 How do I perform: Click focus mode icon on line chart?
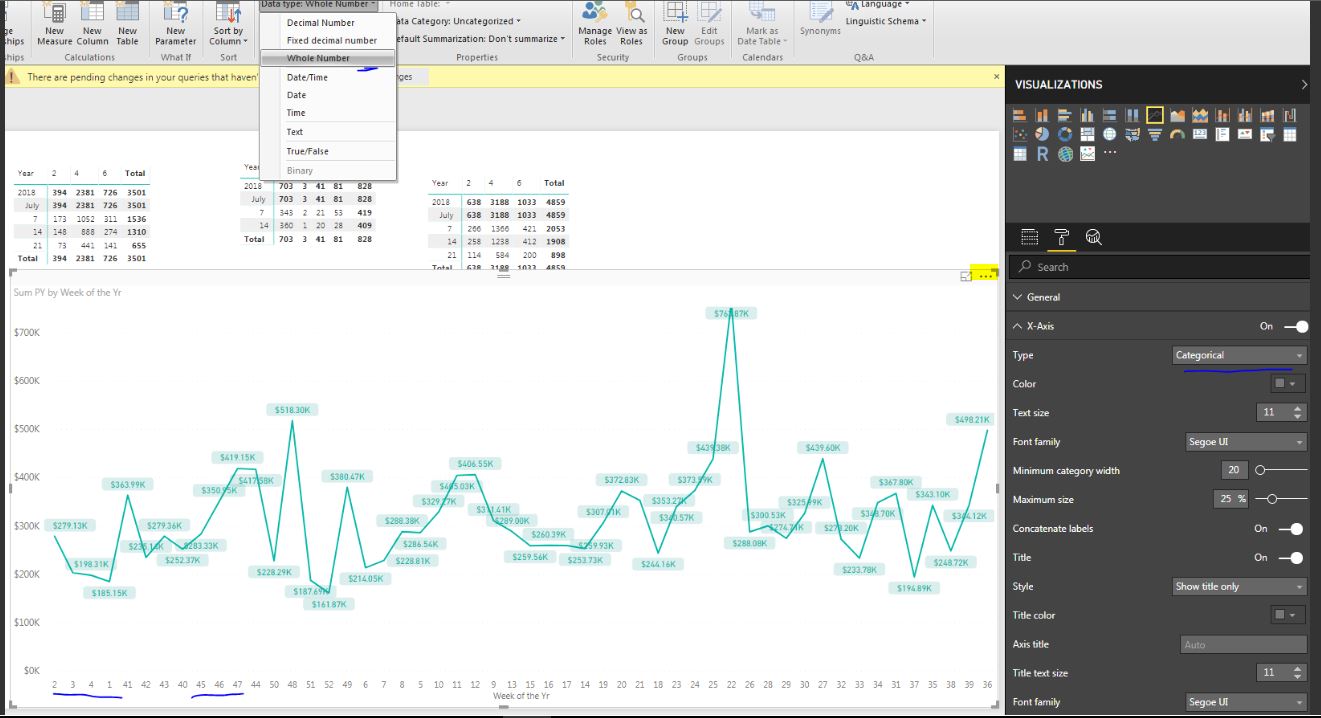tap(966, 275)
